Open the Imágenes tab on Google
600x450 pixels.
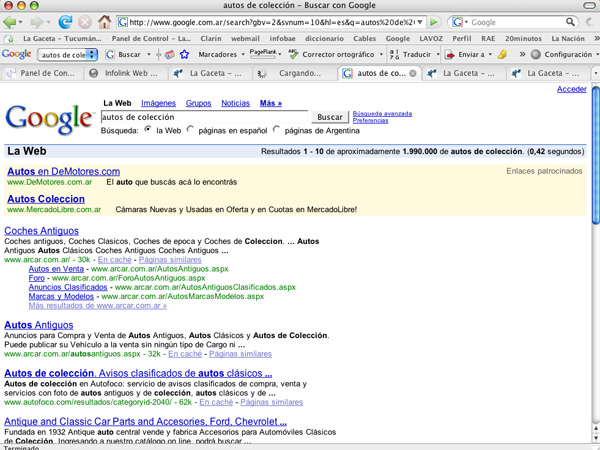click(x=158, y=103)
